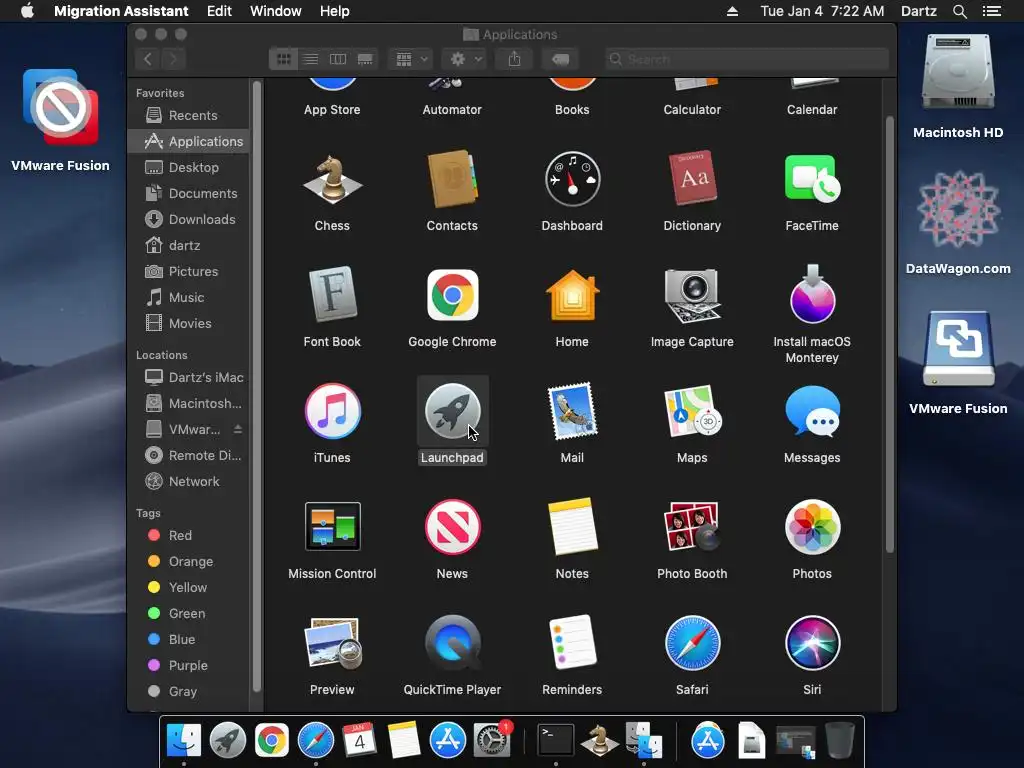Open Spotlight search in menu bar

click(x=959, y=11)
